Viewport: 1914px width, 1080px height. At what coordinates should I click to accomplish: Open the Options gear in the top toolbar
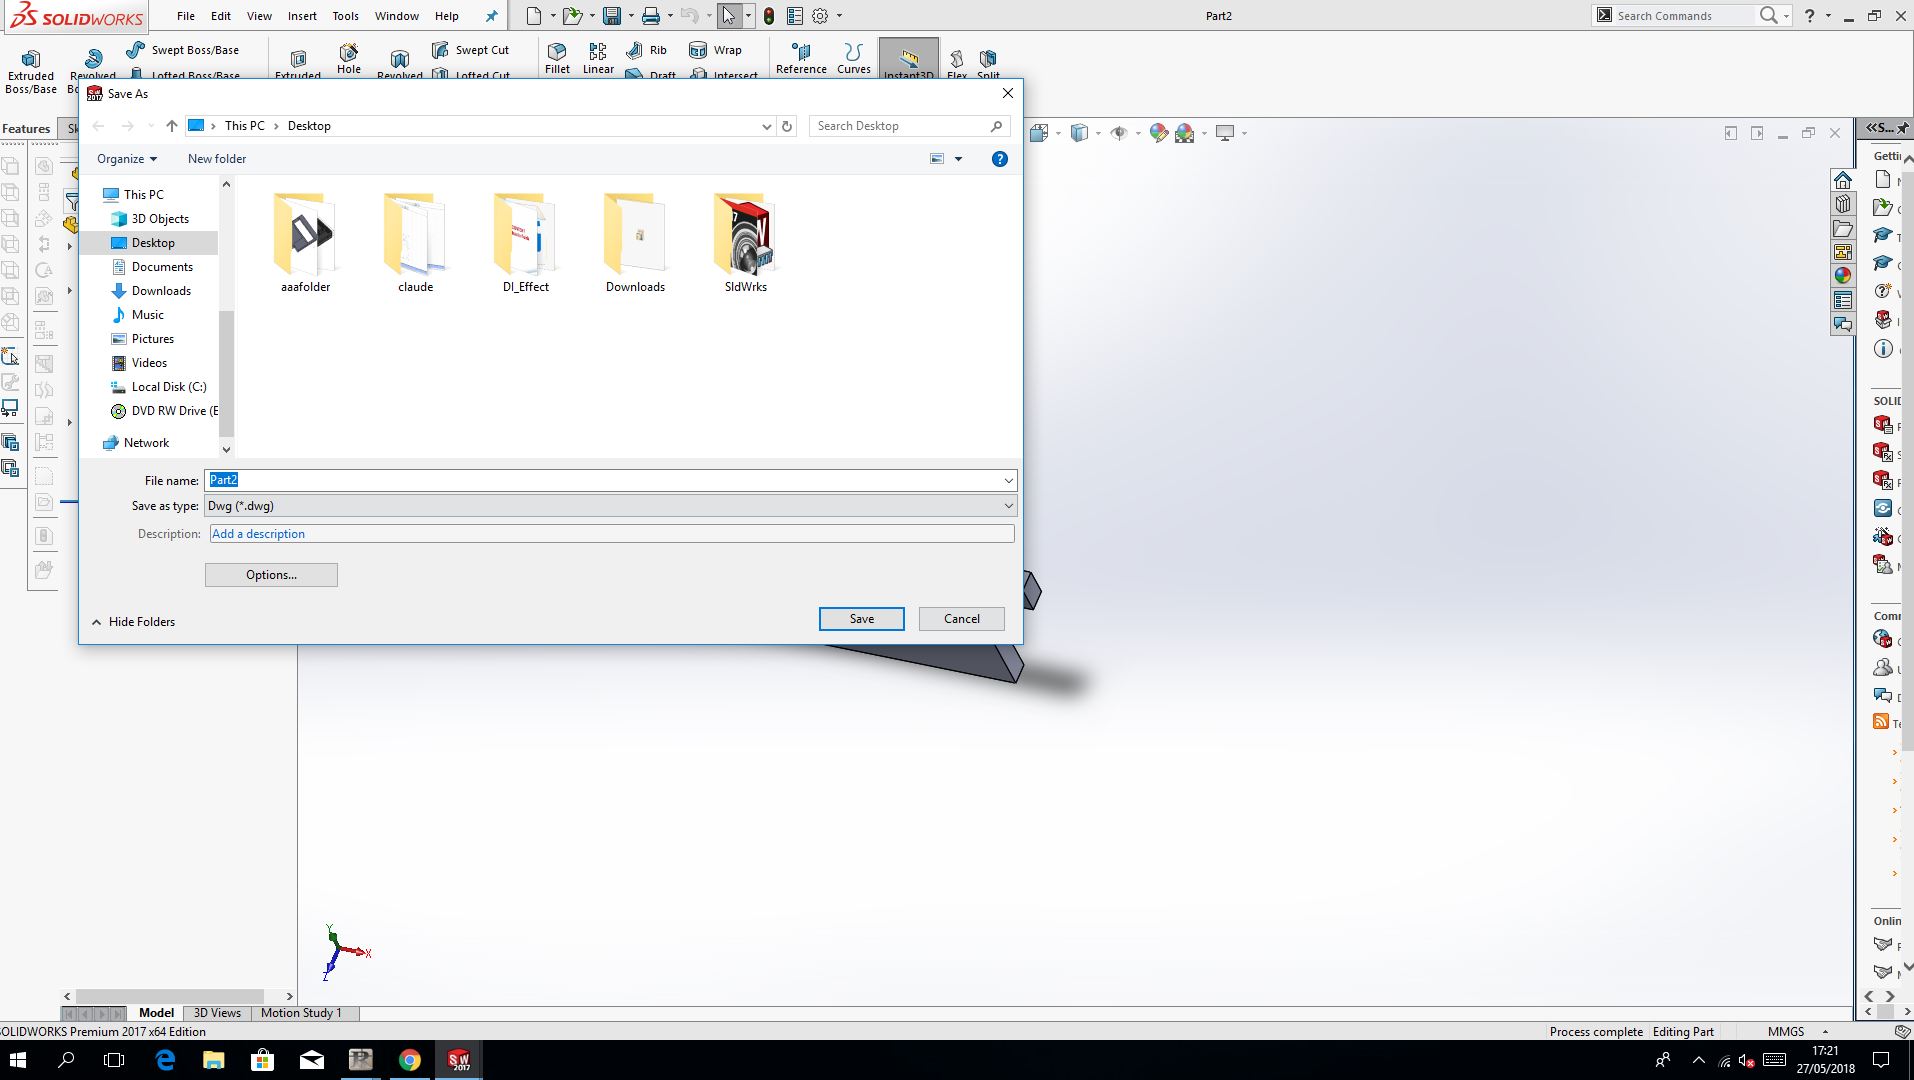click(820, 16)
